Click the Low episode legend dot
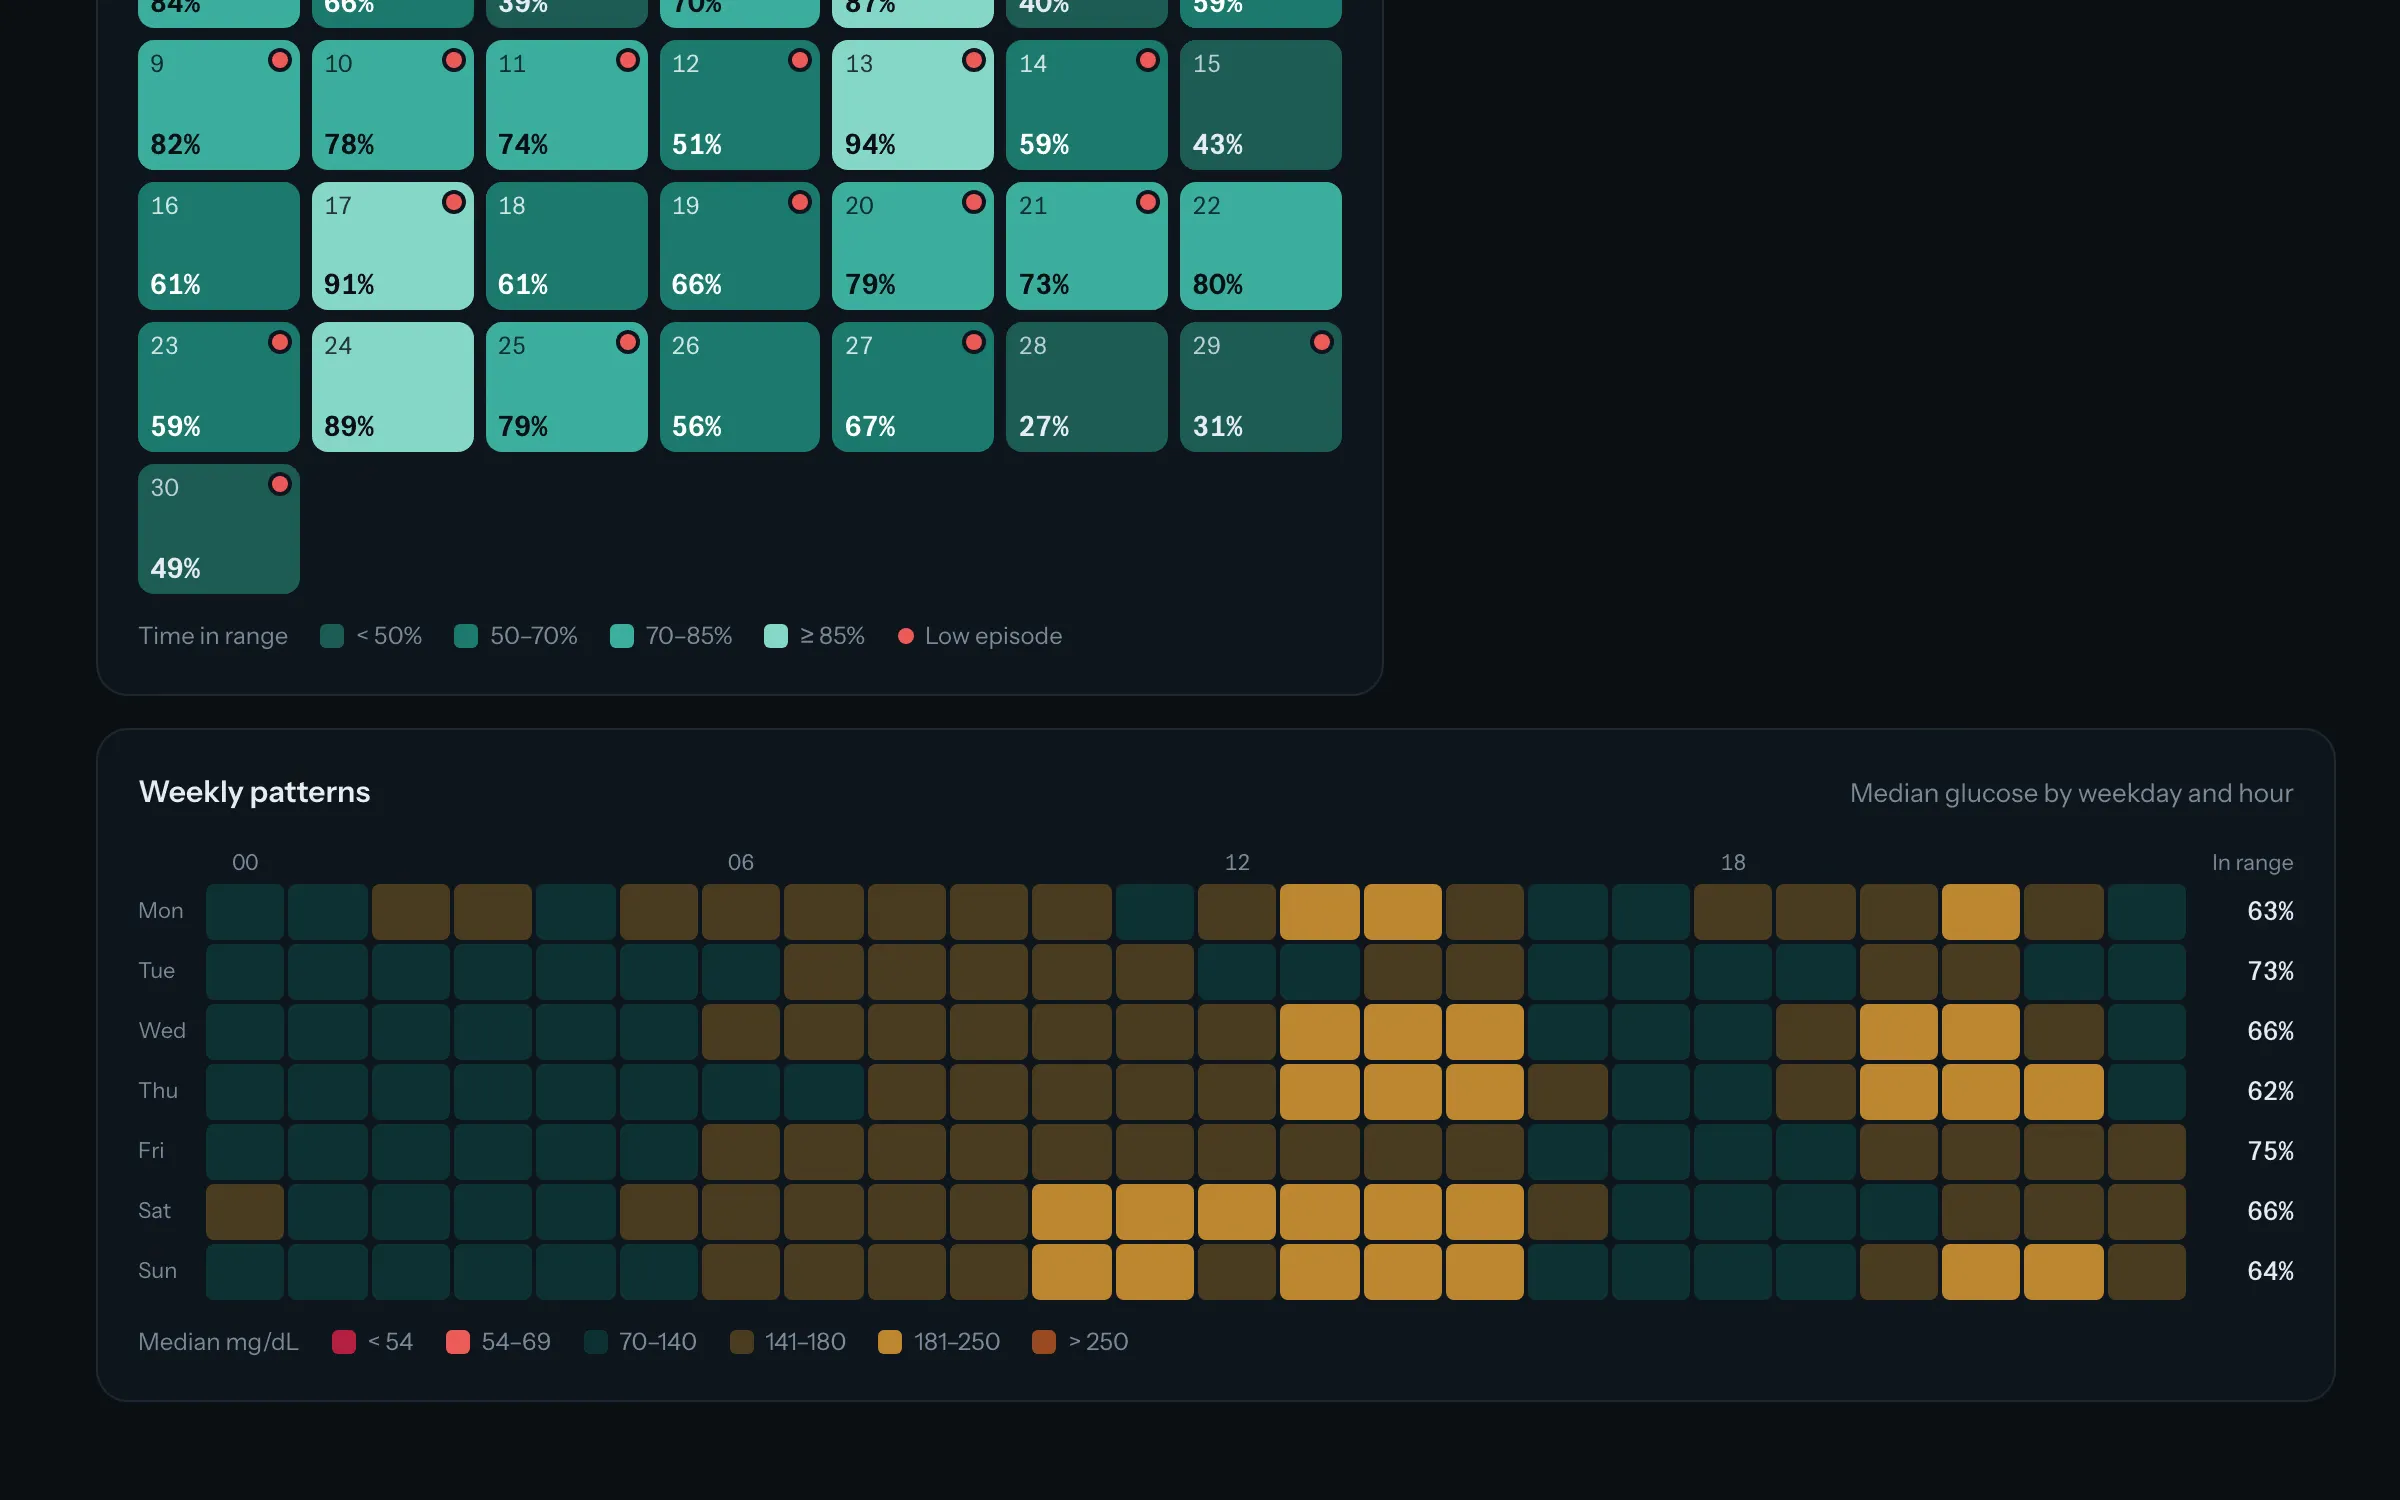This screenshot has height=1500, width=2400. click(x=906, y=636)
